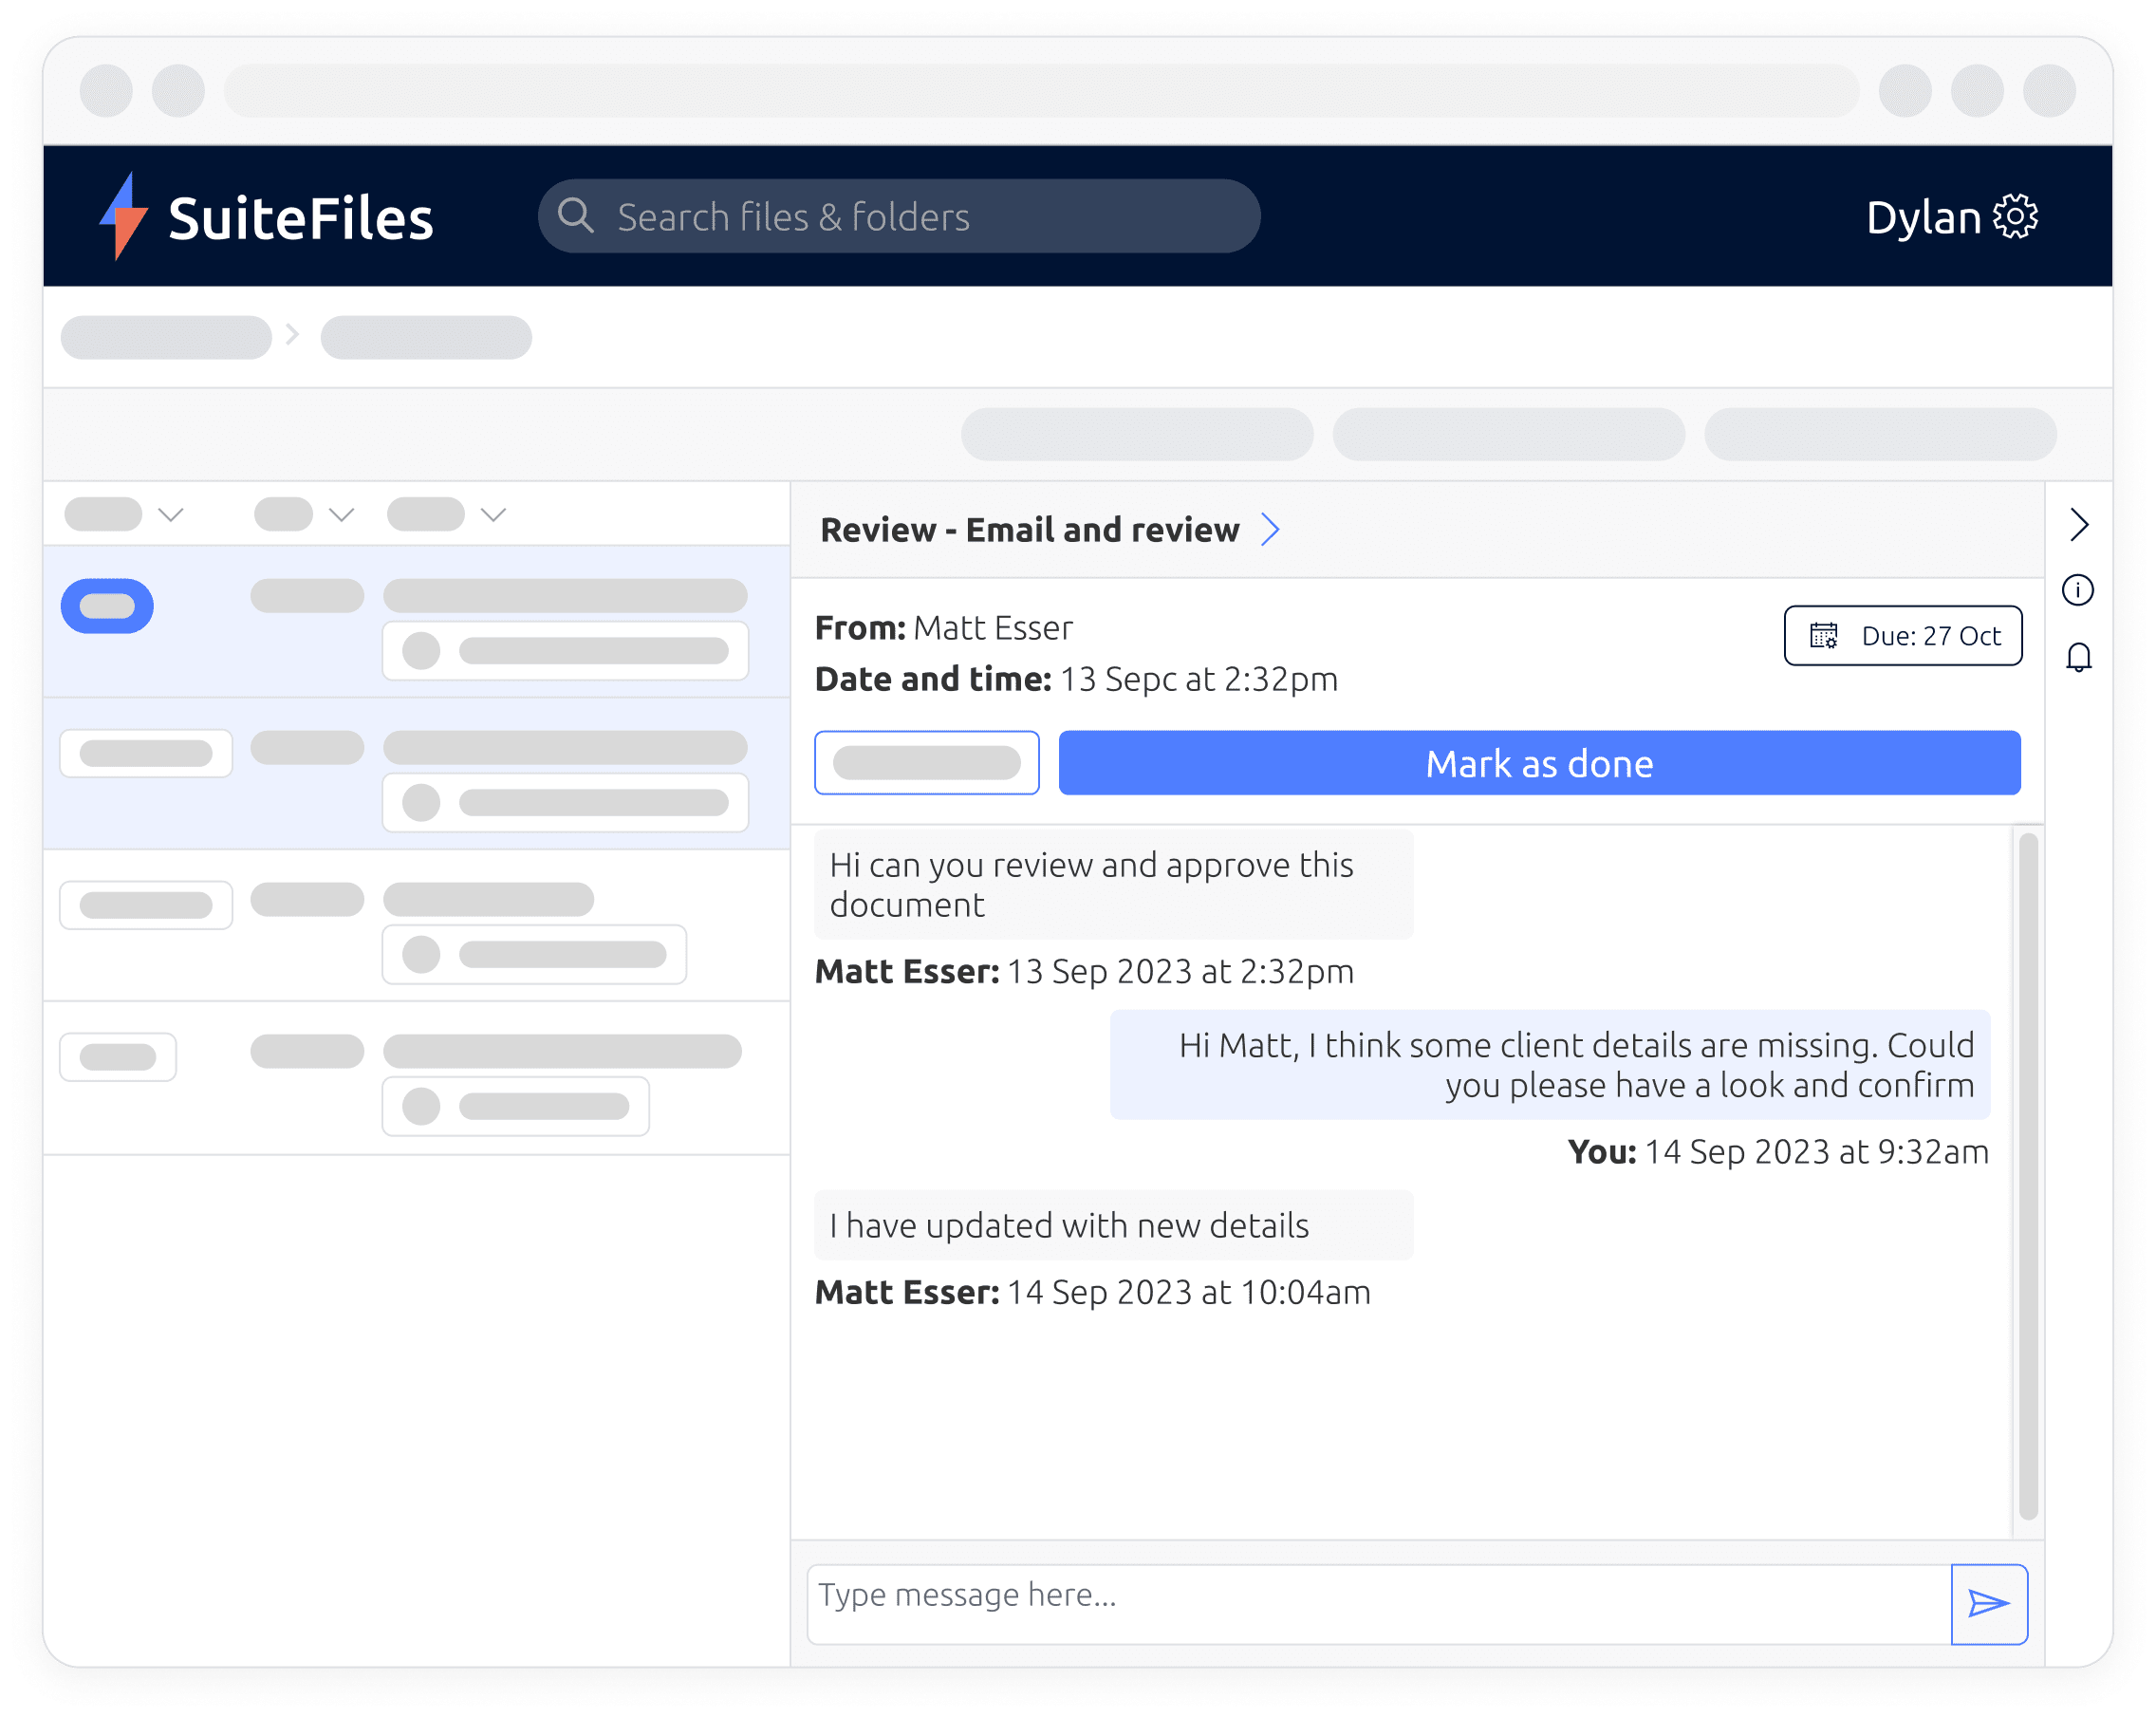Select the blue highlighted status pill
This screenshot has width=2156, height=1717.
pos(107,606)
